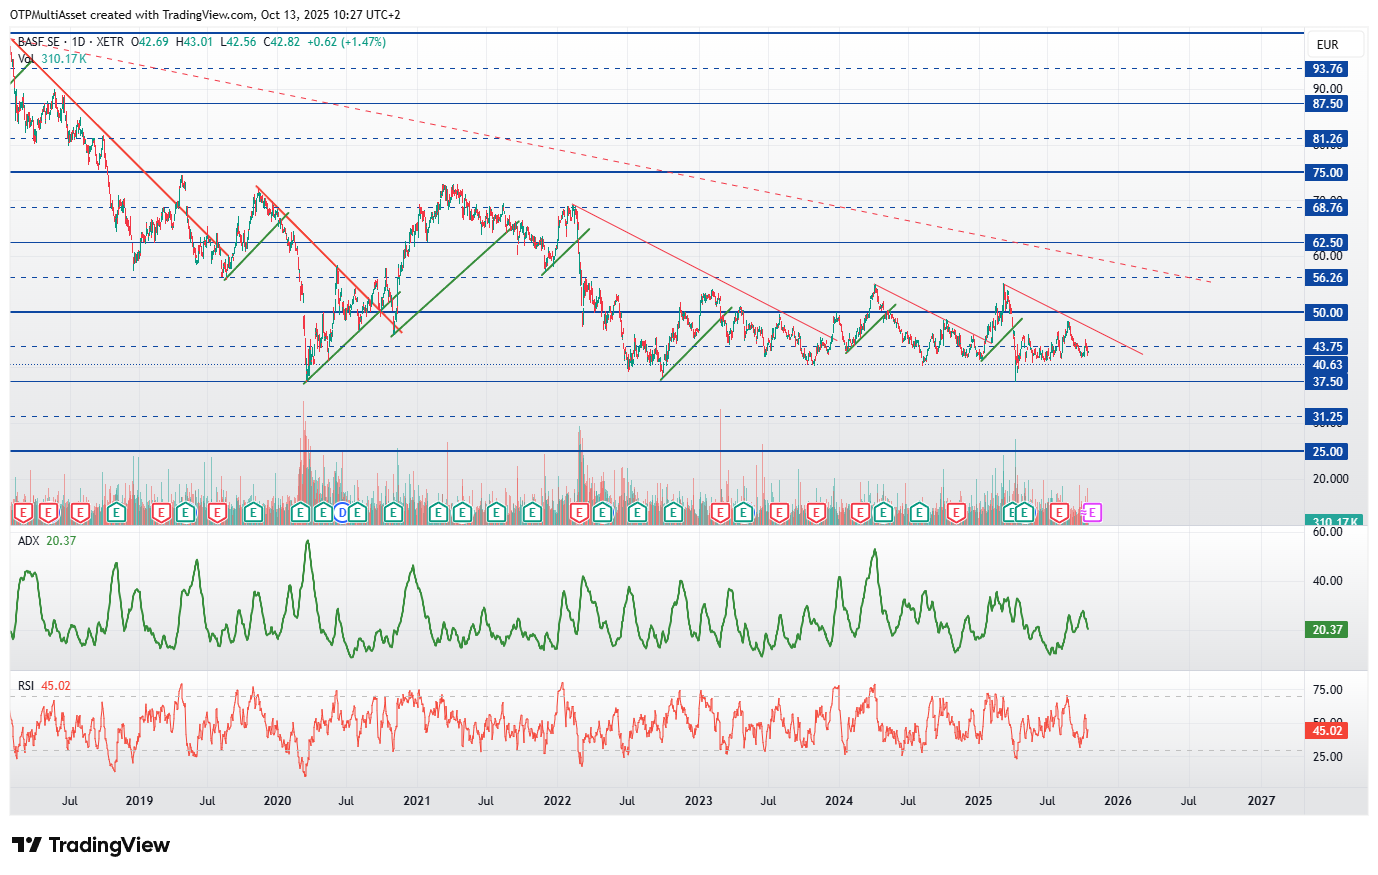
Task: Click the 2022 label on time axis
Action: pos(557,801)
